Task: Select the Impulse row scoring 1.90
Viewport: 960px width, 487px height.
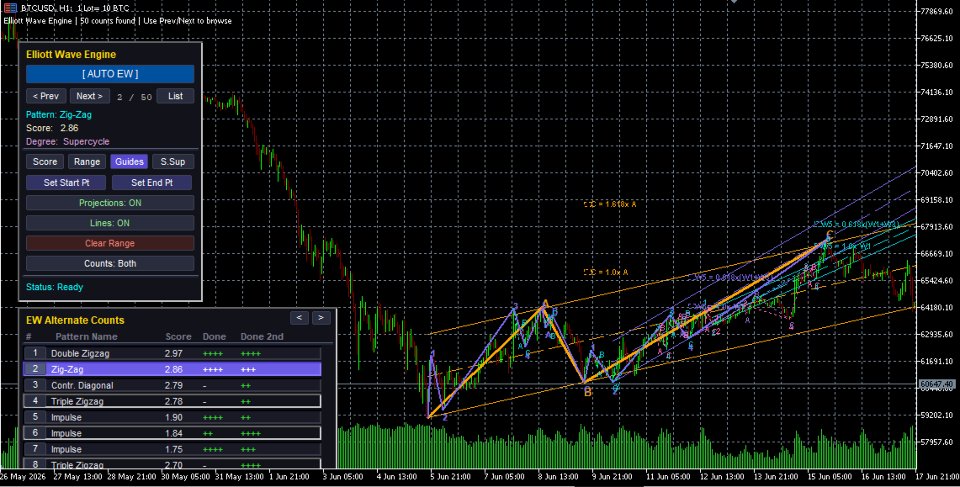Action: [172, 417]
